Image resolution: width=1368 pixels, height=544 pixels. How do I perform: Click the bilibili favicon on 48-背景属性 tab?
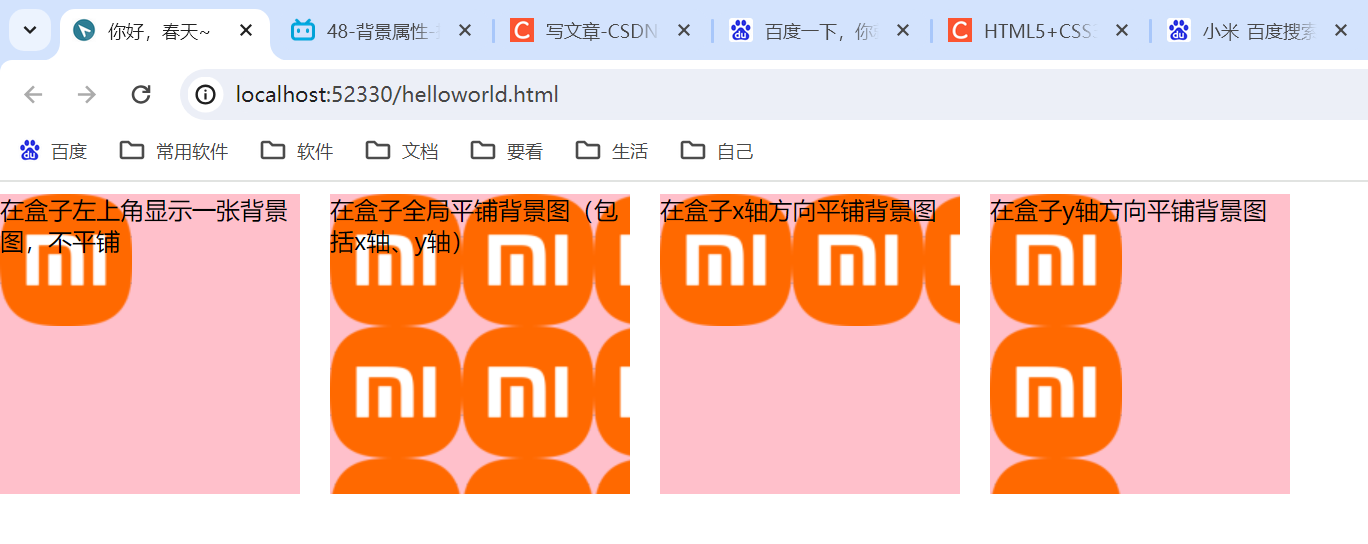pos(303,31)
